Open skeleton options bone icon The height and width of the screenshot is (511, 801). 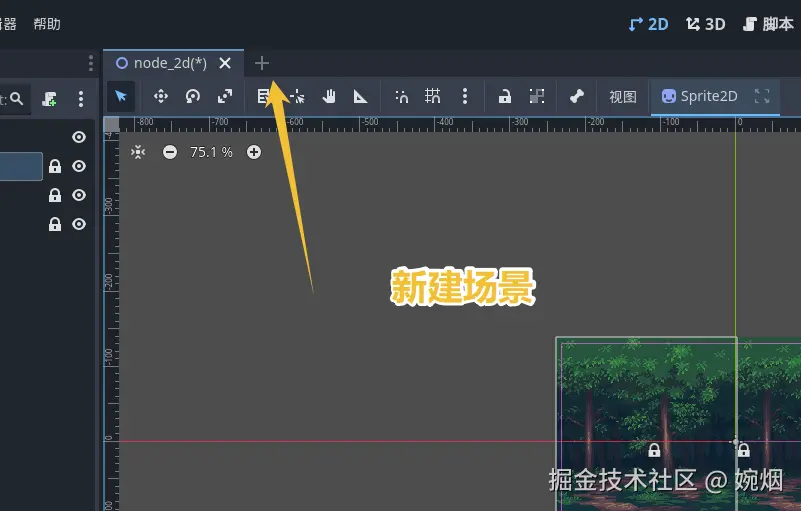tap(577, 96)
